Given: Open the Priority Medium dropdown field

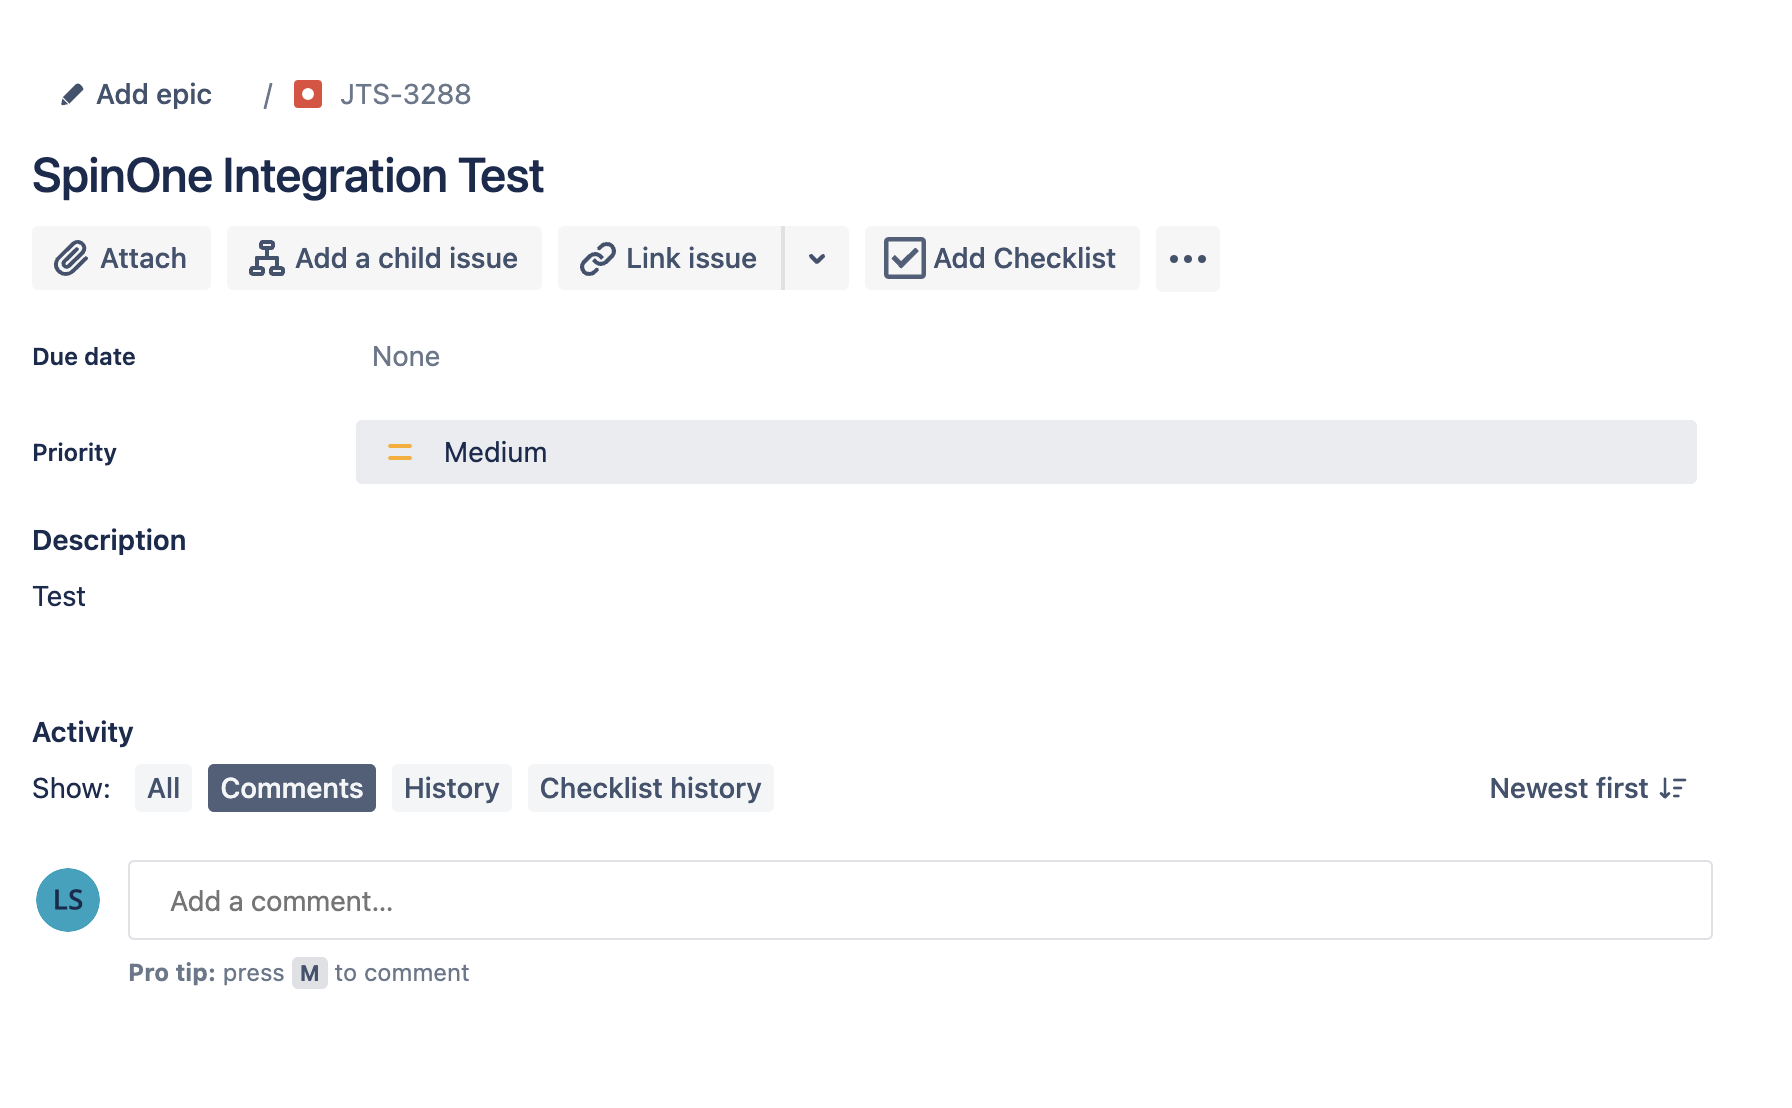Looking at the screenshot, I should pos(1025,453).
